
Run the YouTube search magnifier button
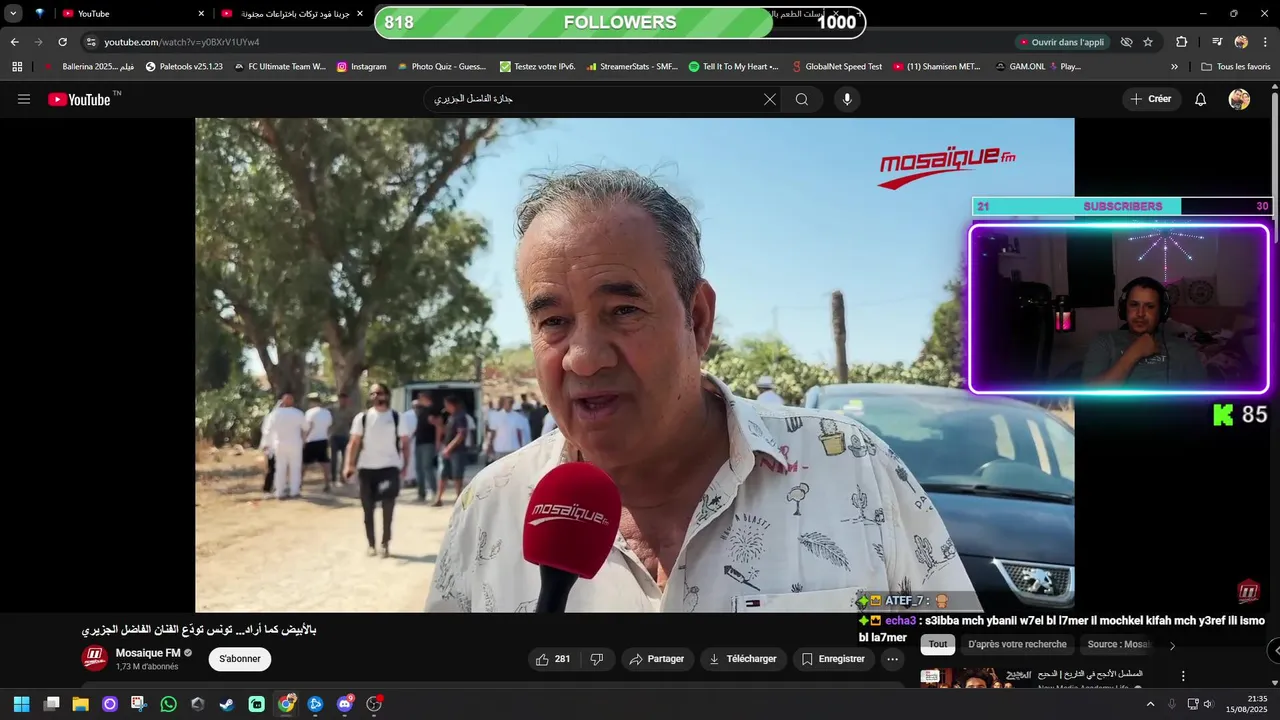point(802,99)
